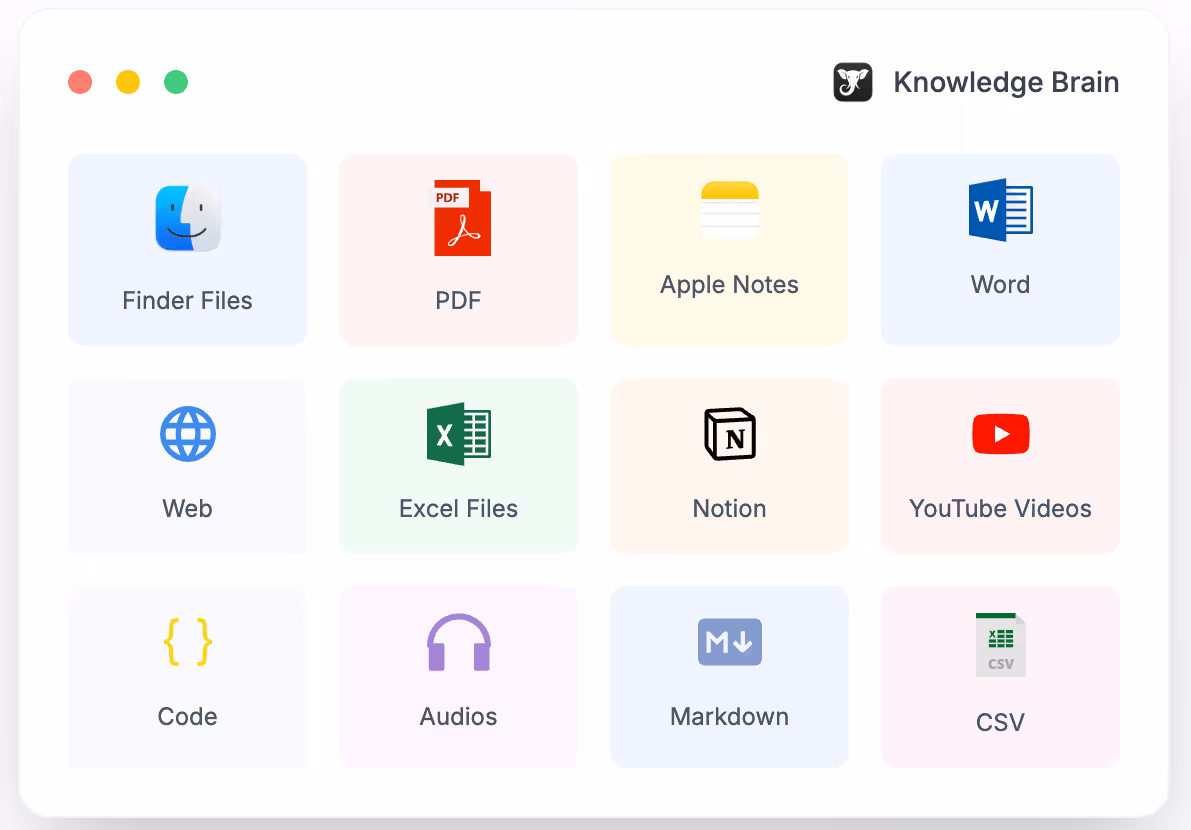Image resolution: width=1191 pixels, height=830 pixels.
Task: Click the red PDF document icon
Action: point(462,218)
